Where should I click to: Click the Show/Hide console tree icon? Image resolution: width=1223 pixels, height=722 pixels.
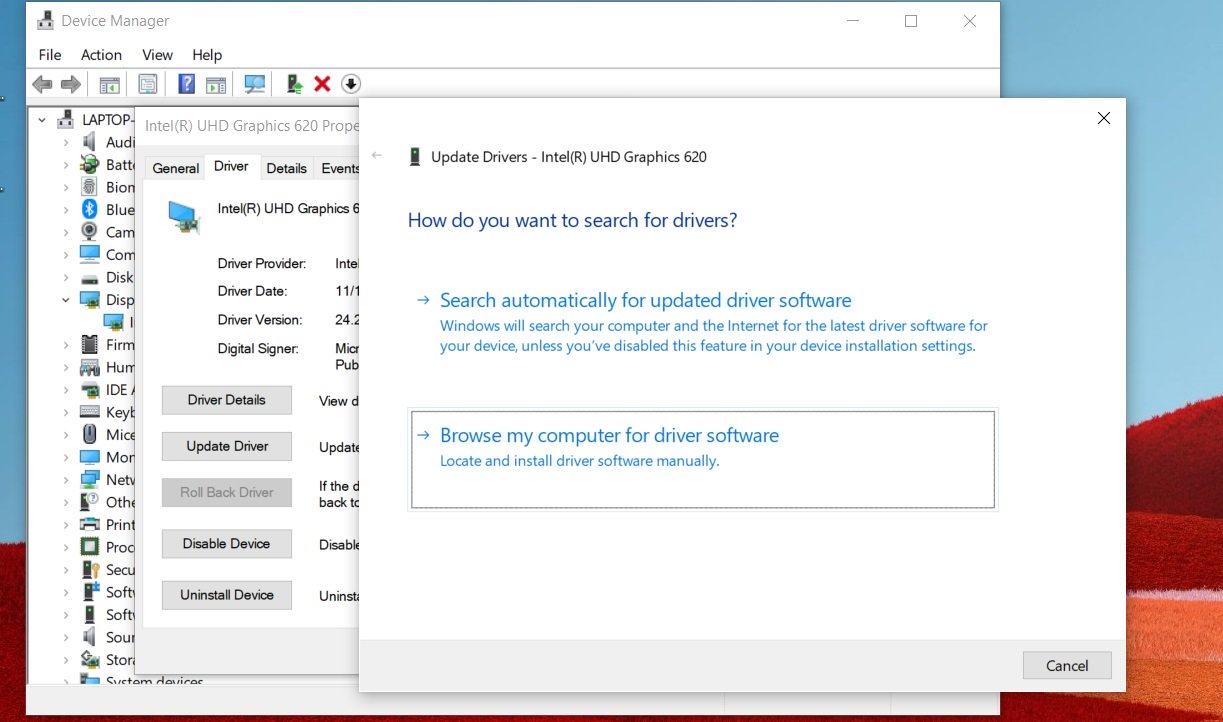(110, 84)
